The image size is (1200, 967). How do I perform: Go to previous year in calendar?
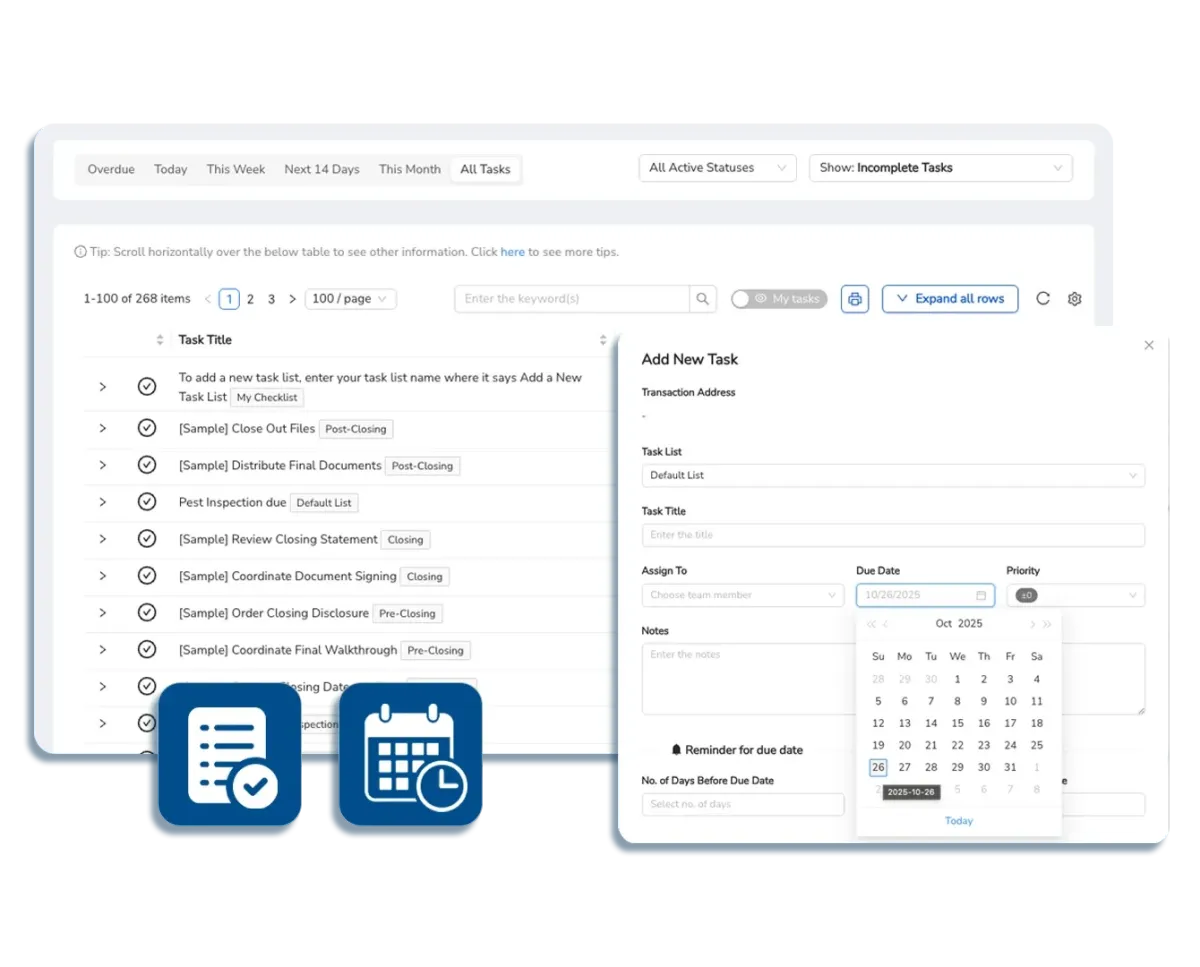[871, 624]
